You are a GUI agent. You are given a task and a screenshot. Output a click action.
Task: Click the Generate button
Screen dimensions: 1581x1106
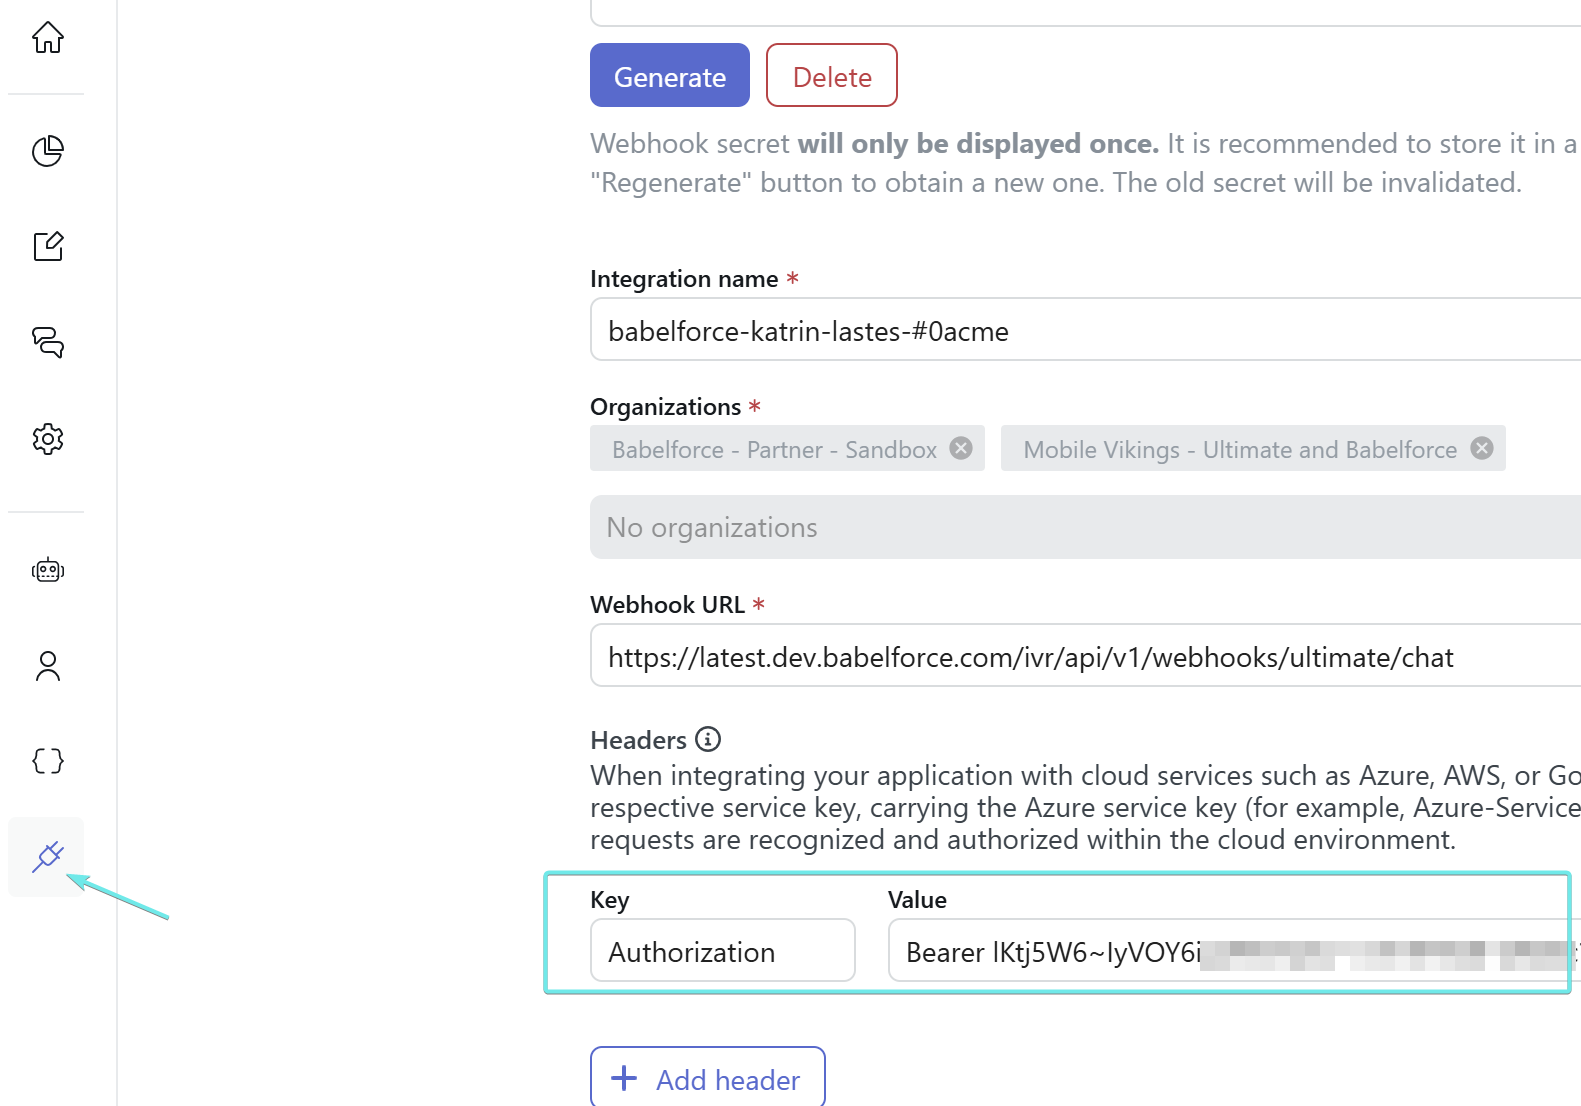click(x=669, y=76)
